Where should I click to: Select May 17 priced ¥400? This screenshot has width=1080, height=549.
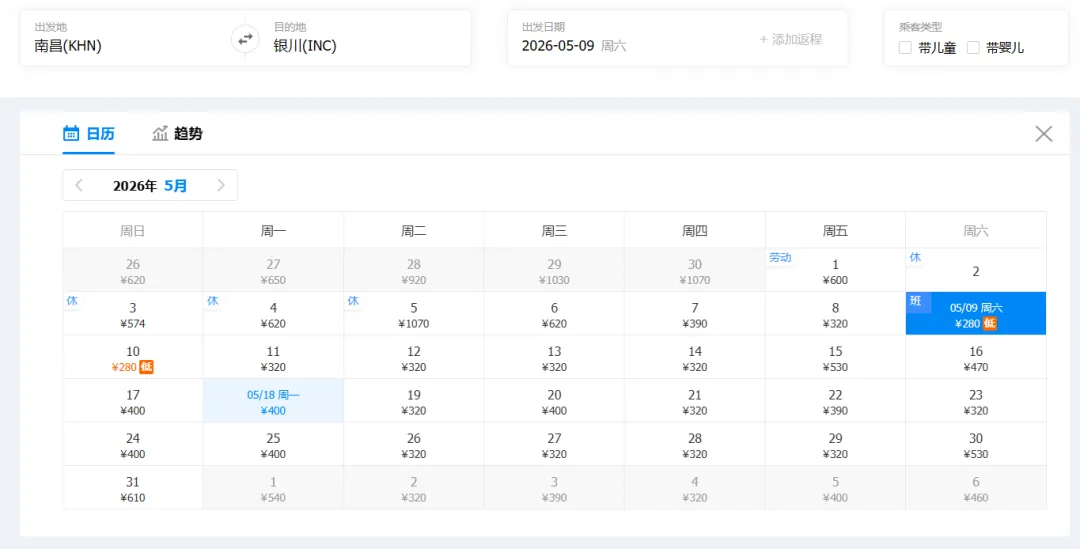(x=133, y=400)
